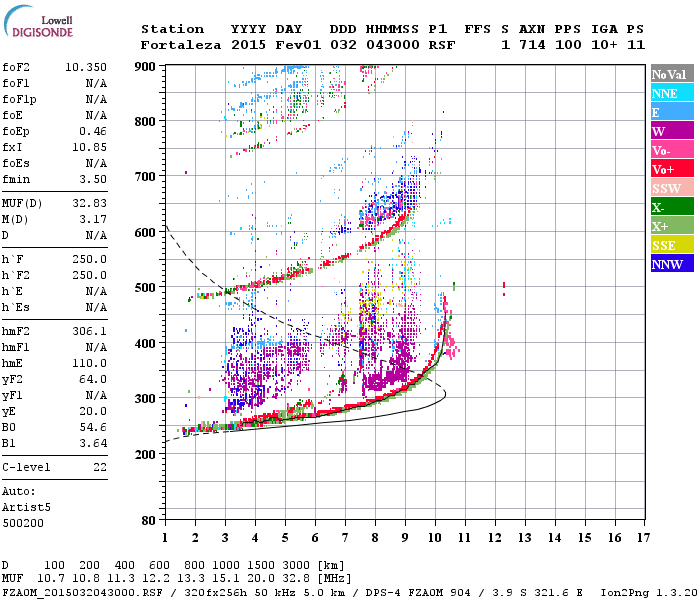Image resolution: width=700 pixels, height=600 pixels.
Task: Select the NoVal gray legend swatch
Action: pyautogui.click(x=672, y=74)
